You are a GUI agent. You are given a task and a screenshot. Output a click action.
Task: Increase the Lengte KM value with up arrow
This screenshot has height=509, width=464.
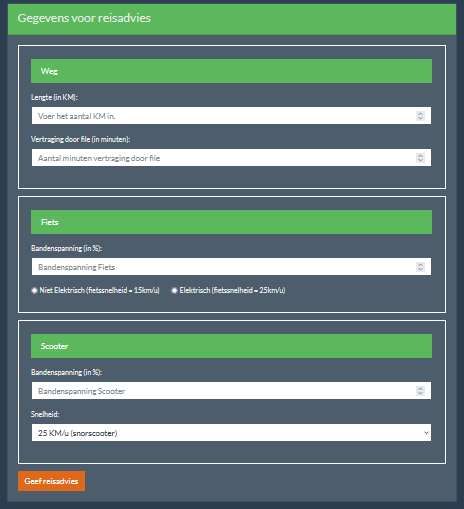tap(420, 113)
